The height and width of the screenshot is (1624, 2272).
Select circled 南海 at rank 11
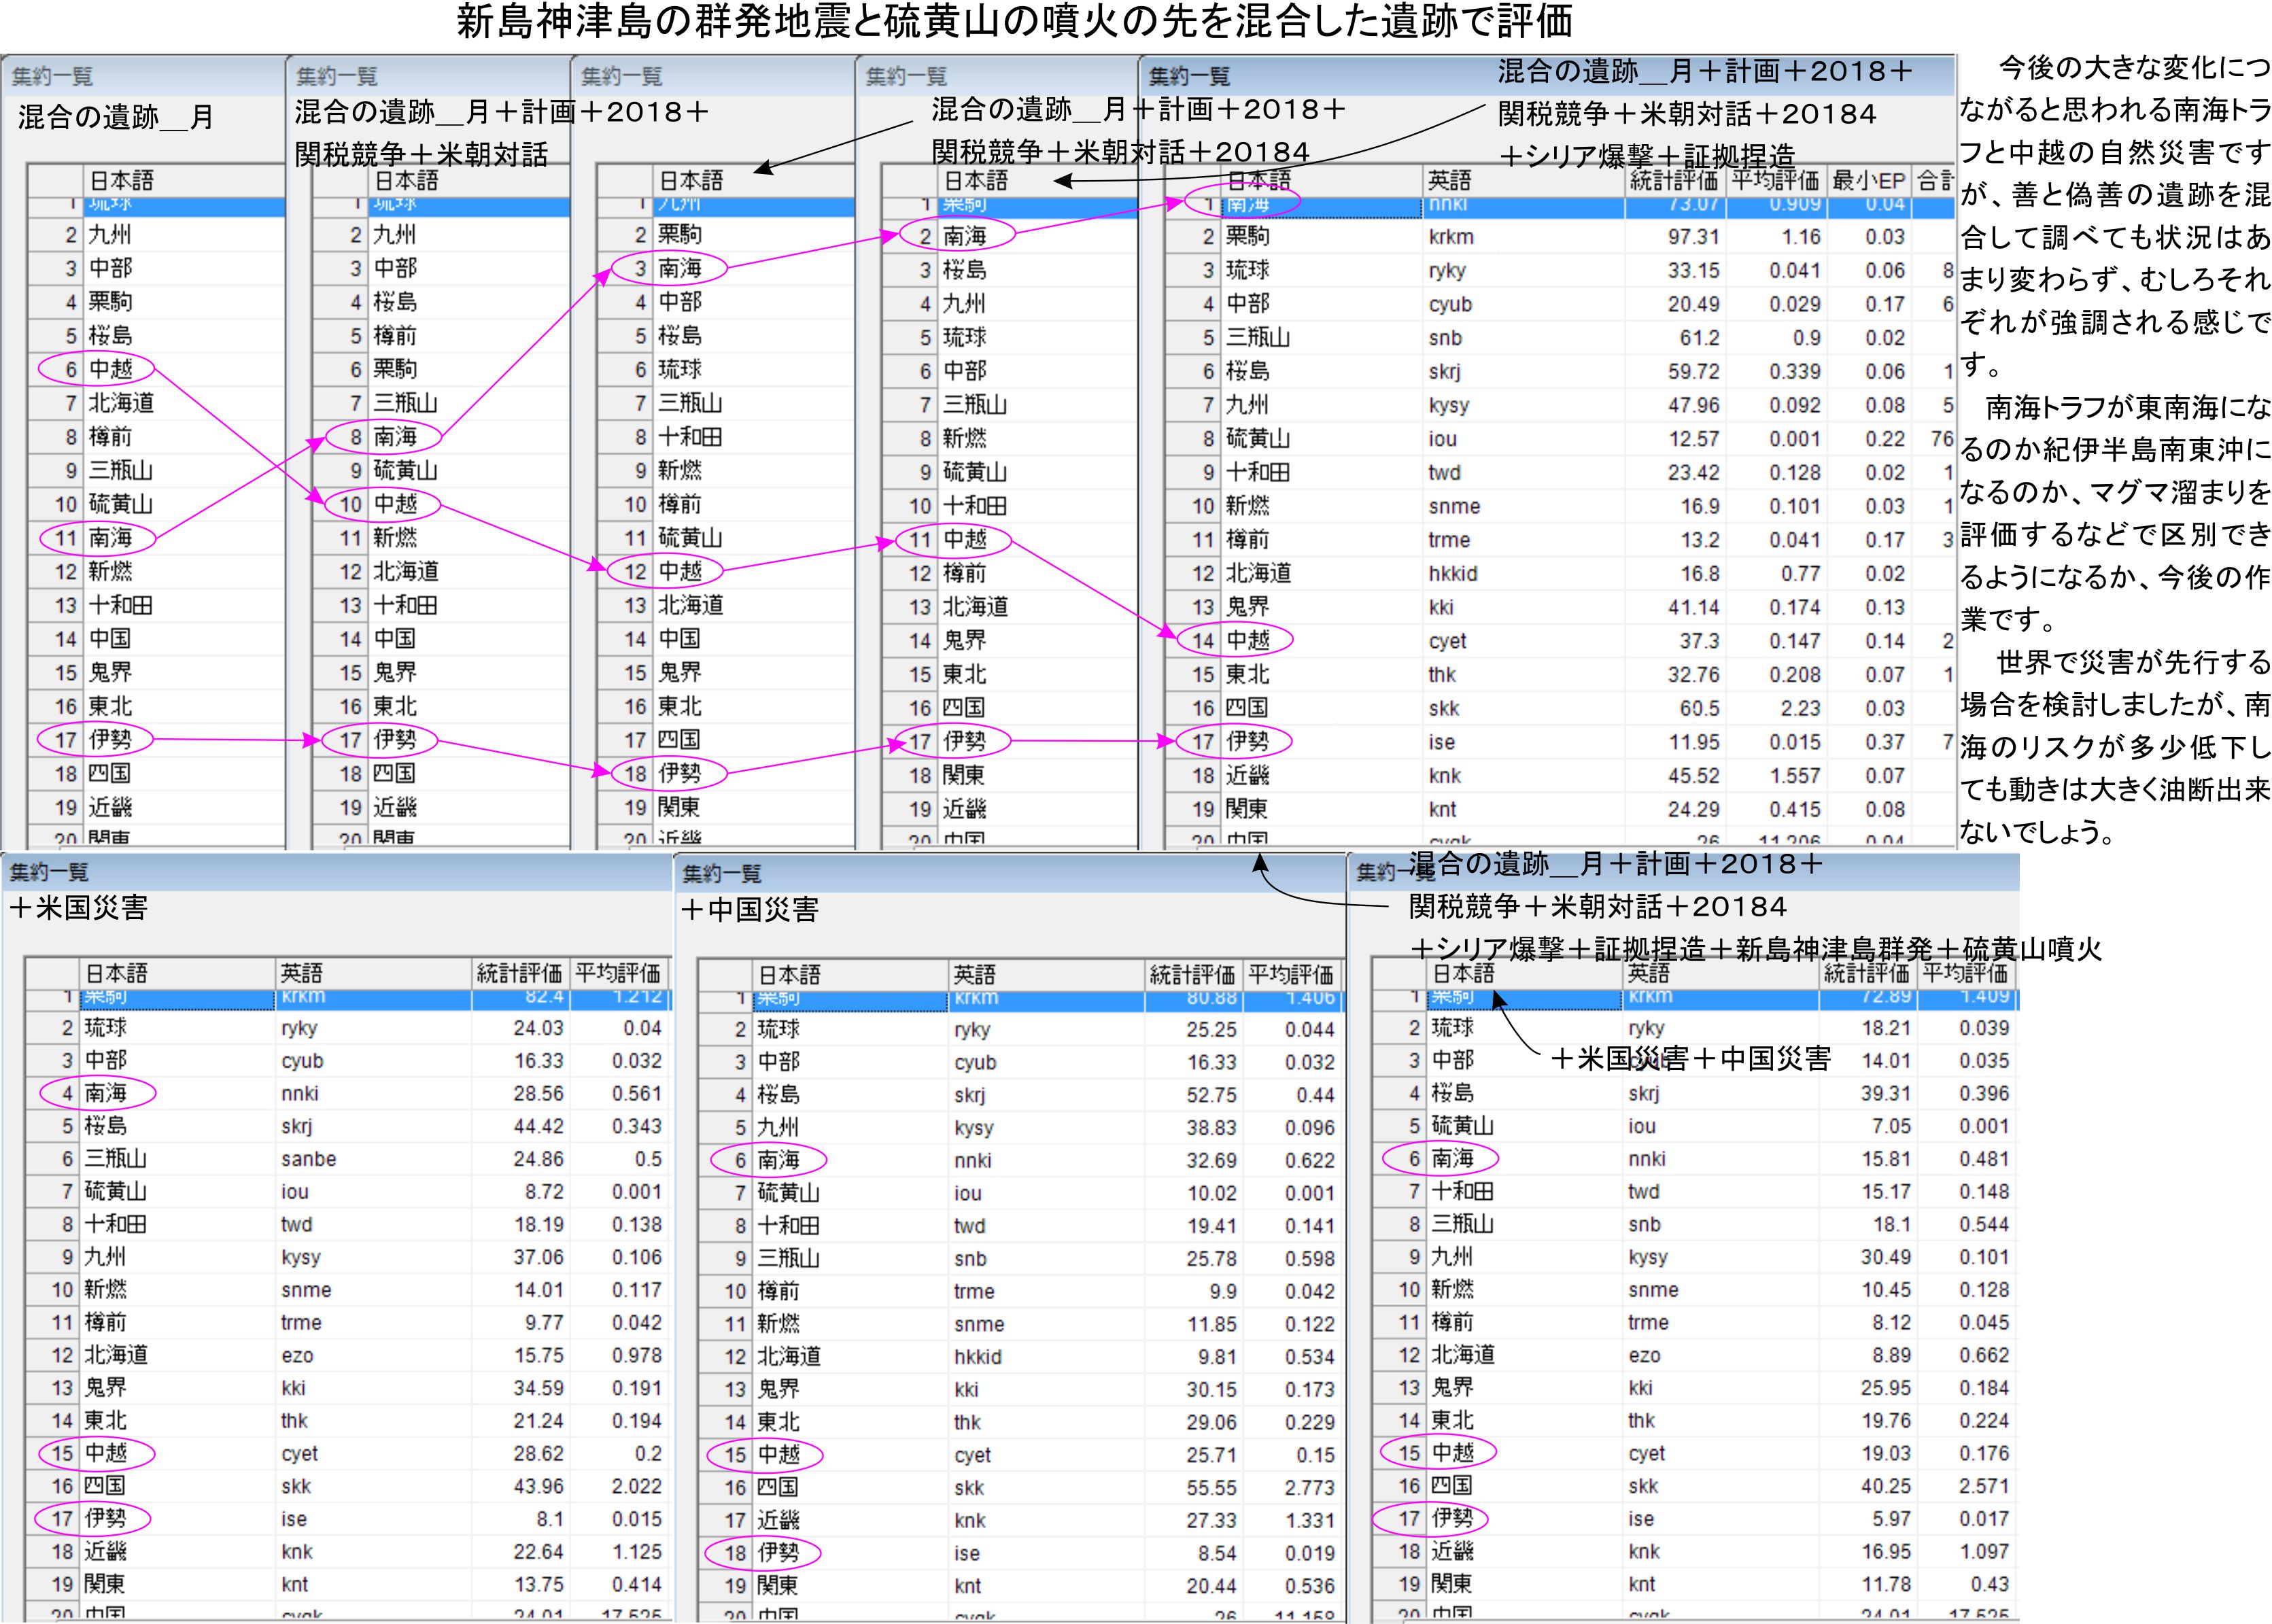110,538
